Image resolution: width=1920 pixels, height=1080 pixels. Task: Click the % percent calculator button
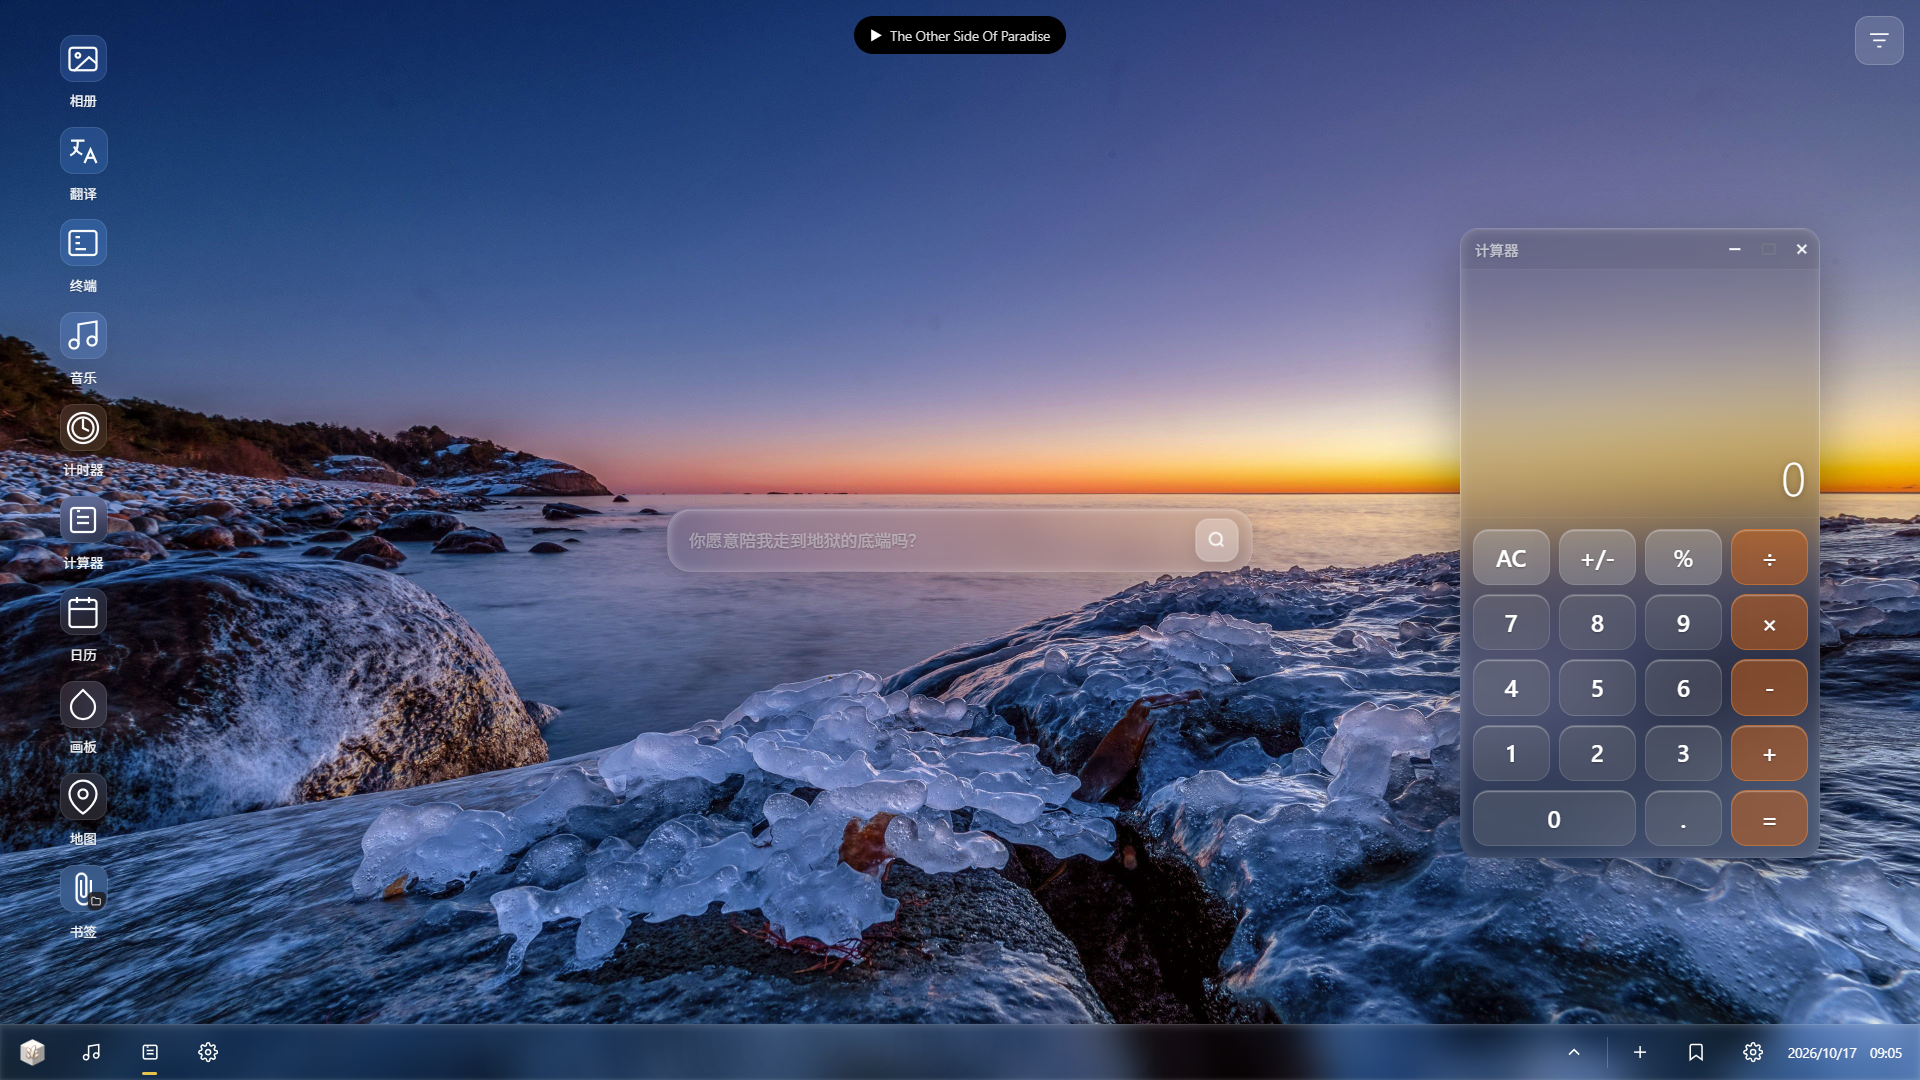point(1683,558)
